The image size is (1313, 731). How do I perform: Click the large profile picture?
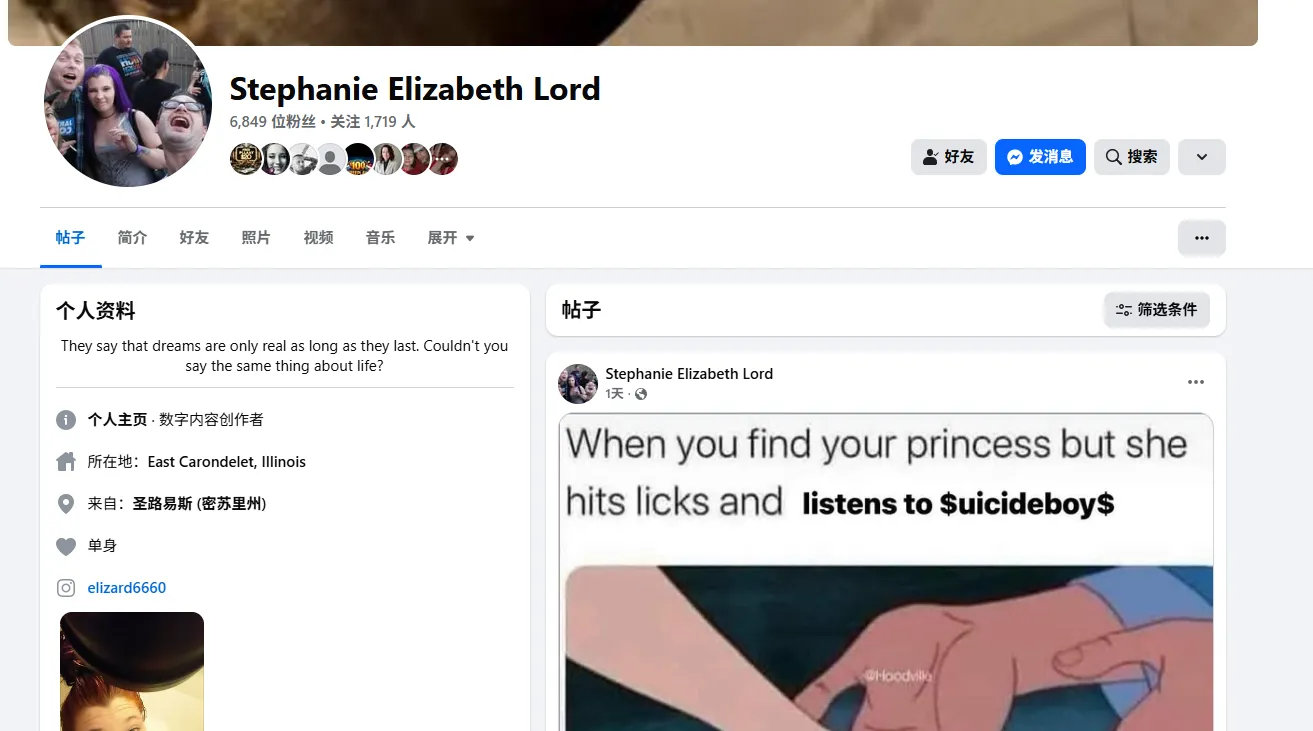click(x=128, y=102)
